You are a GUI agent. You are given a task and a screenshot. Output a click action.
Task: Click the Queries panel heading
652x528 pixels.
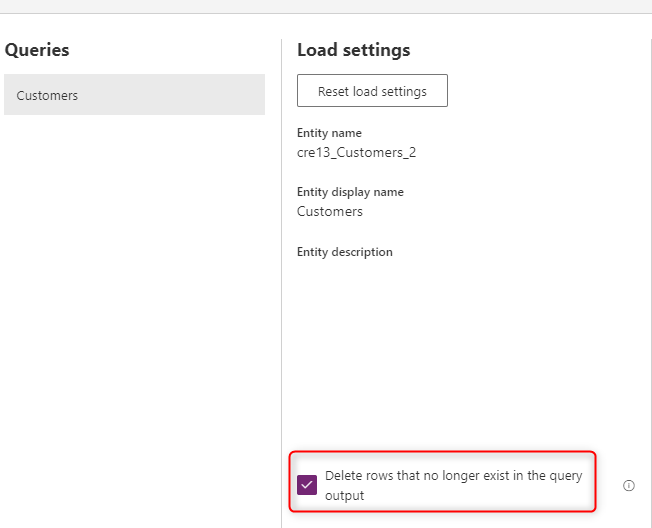tap(37, 50)
